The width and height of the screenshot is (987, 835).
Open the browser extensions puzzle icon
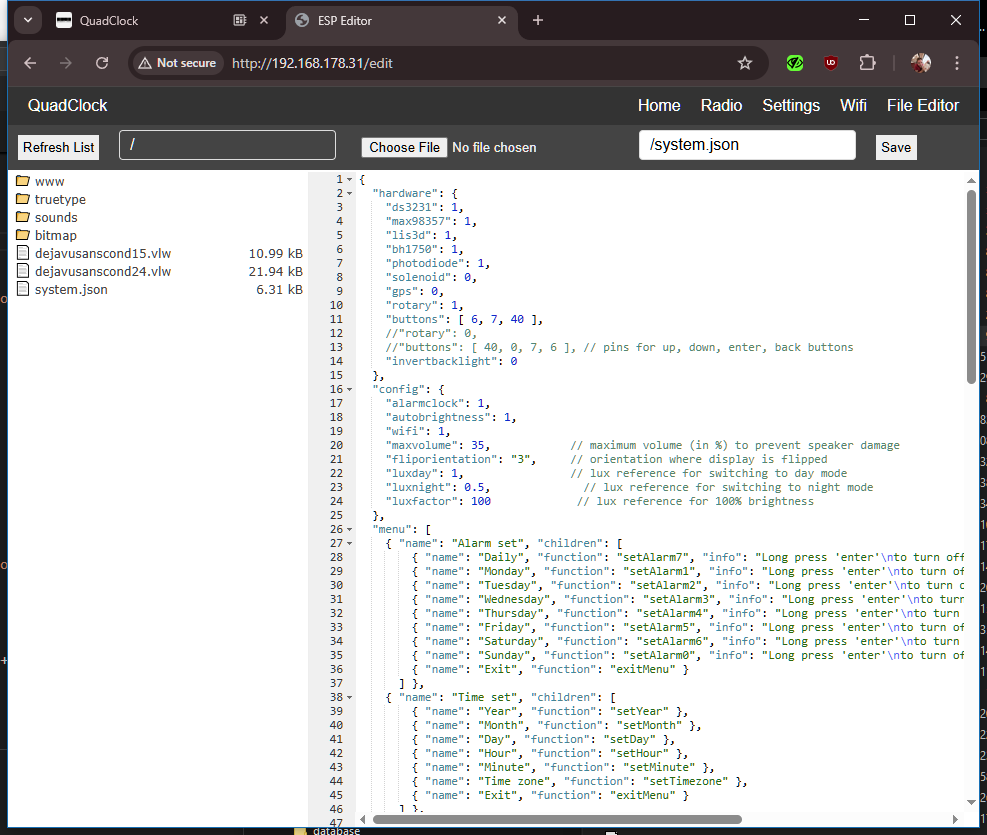(869, 62)
